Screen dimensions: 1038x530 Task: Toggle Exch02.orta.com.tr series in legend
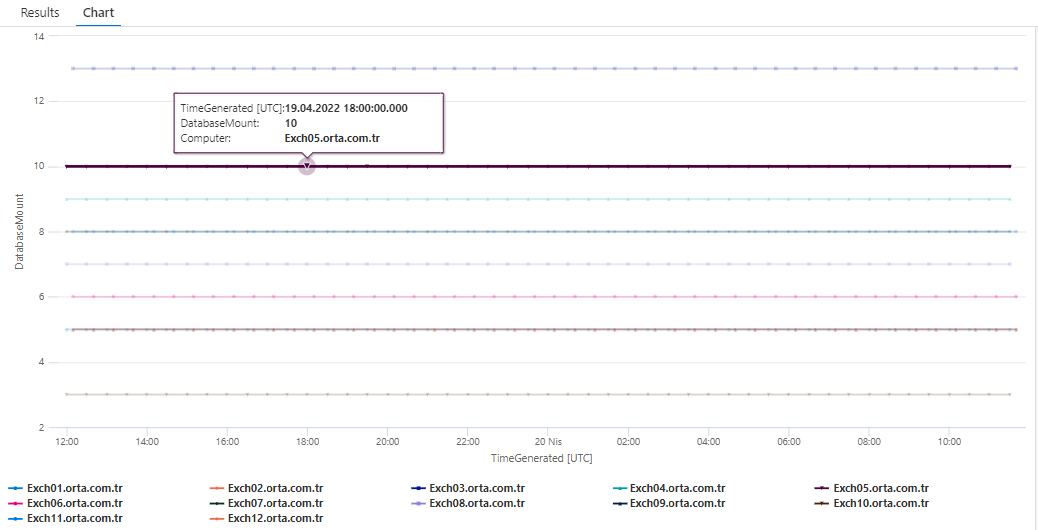265,488
